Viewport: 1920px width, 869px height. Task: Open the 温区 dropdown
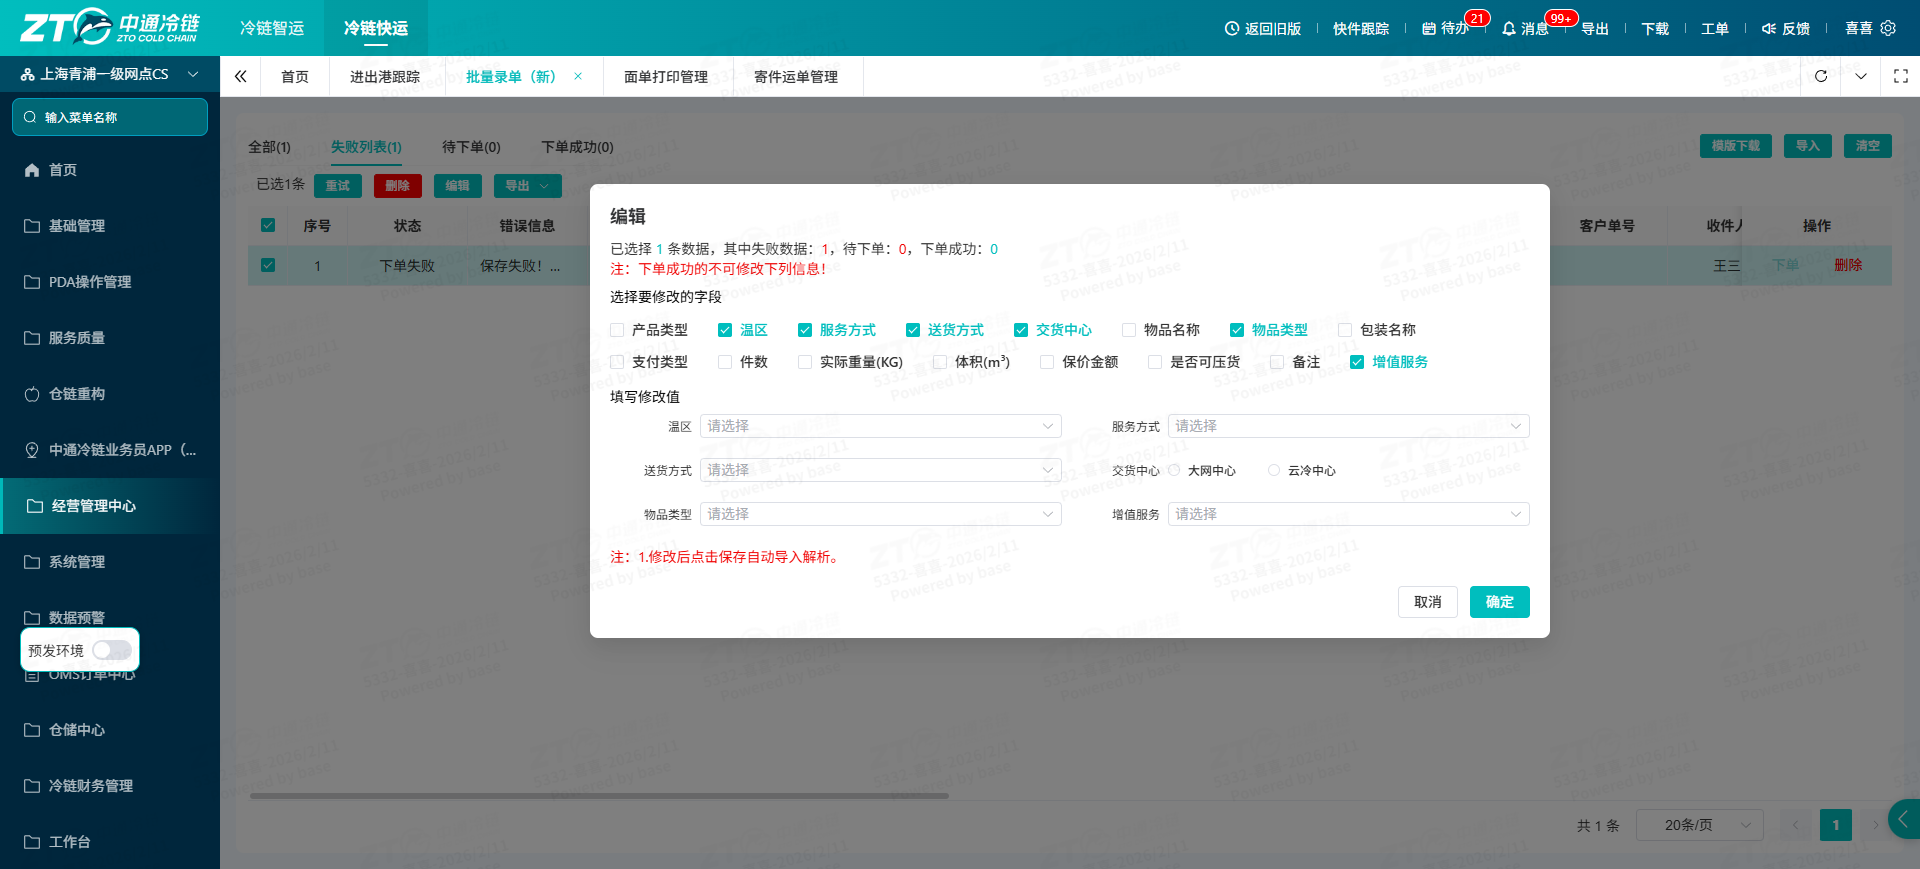(880, 426)
